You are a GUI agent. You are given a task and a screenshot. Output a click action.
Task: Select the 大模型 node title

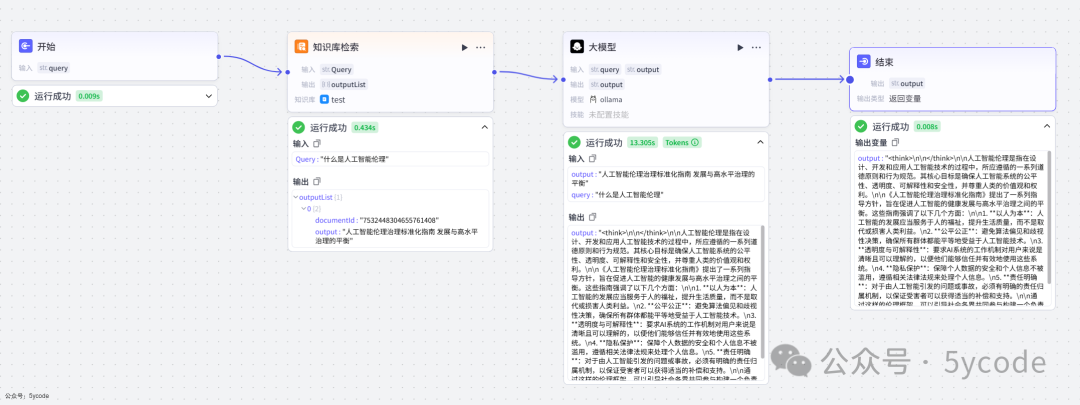(602, 48)
